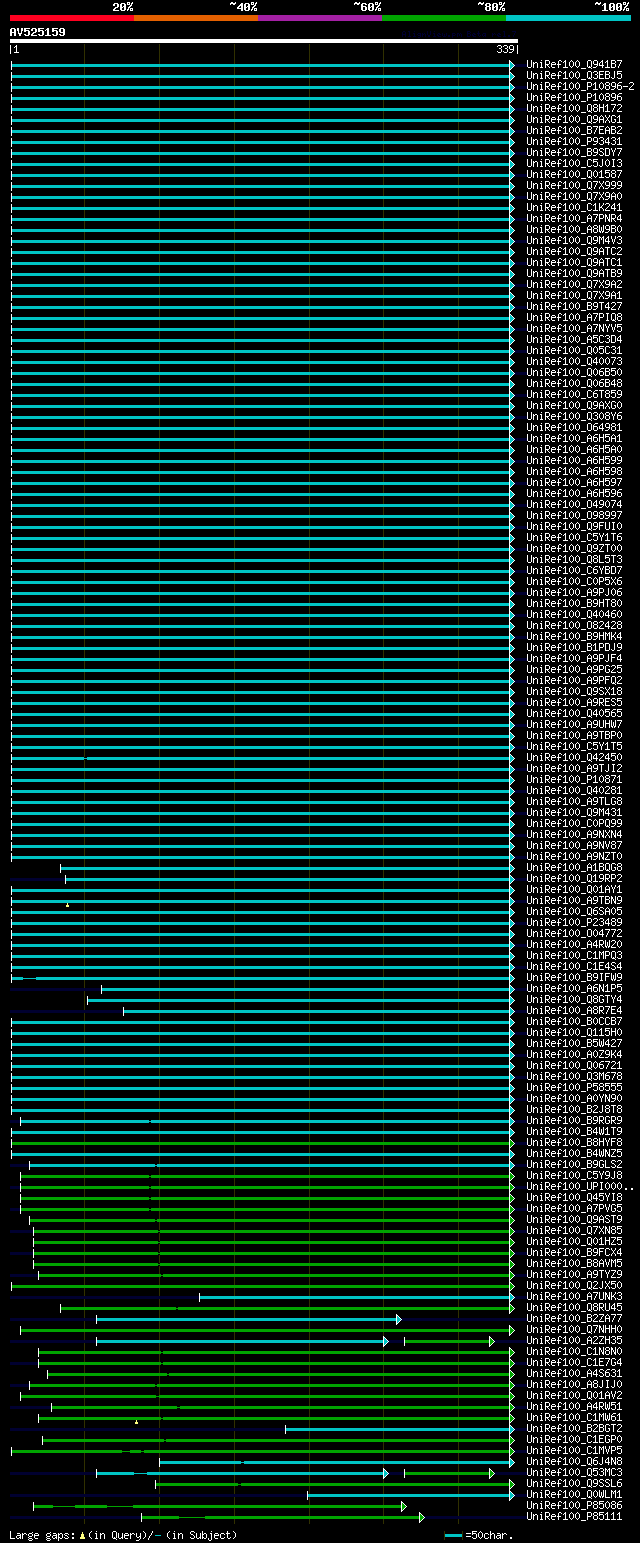Click the green ~80% identity legend segment
The image size is (640, 1543).
(x=444, y=18)
